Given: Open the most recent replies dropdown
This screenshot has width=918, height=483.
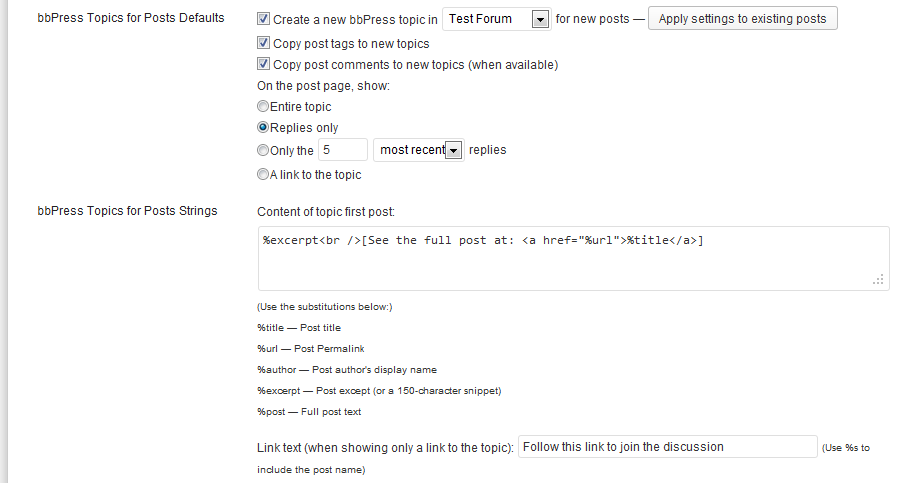Looking at the screenshot, I should 419,150.
